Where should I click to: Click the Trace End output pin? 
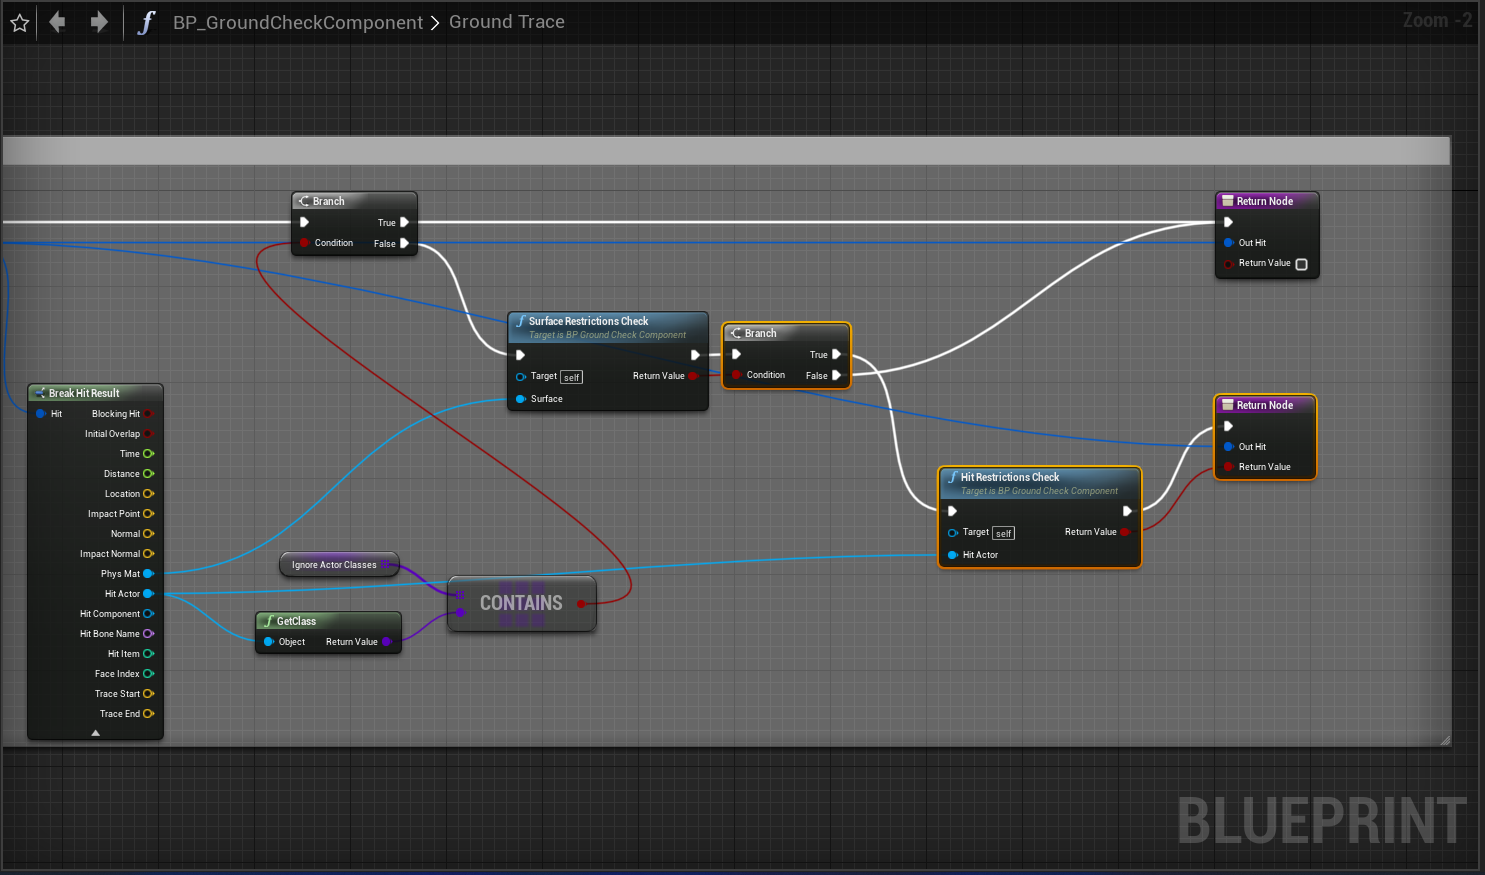148,714
